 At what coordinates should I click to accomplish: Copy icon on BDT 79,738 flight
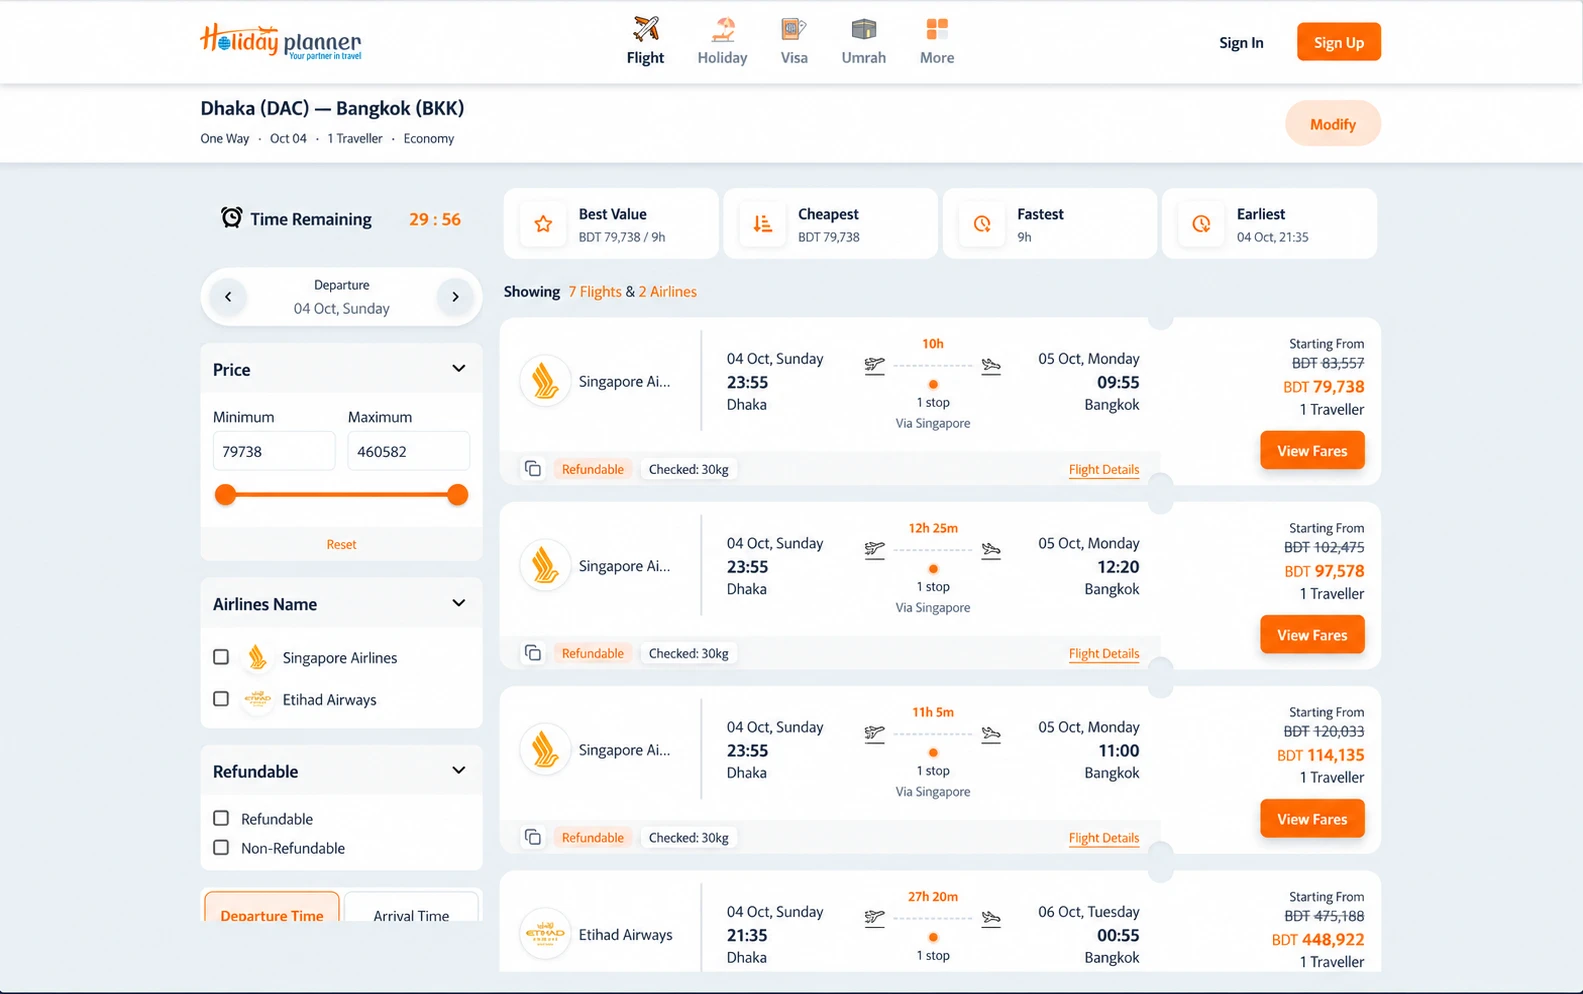coord(533,469)
